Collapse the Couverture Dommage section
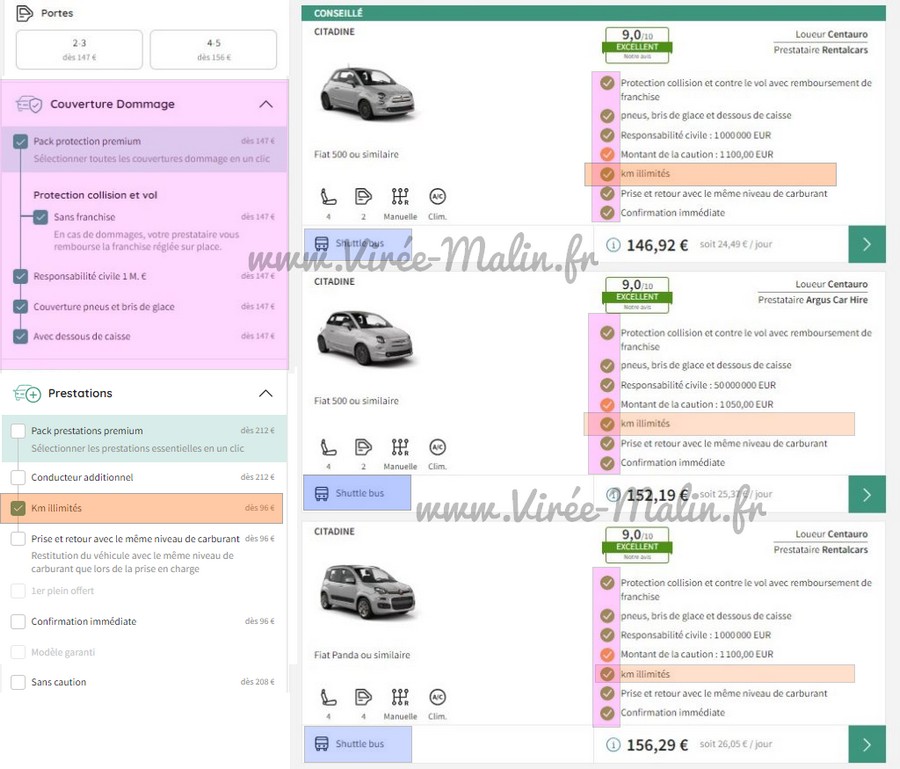Image resolution: width=900 pixels, height=769 pixels. (265, 104)
